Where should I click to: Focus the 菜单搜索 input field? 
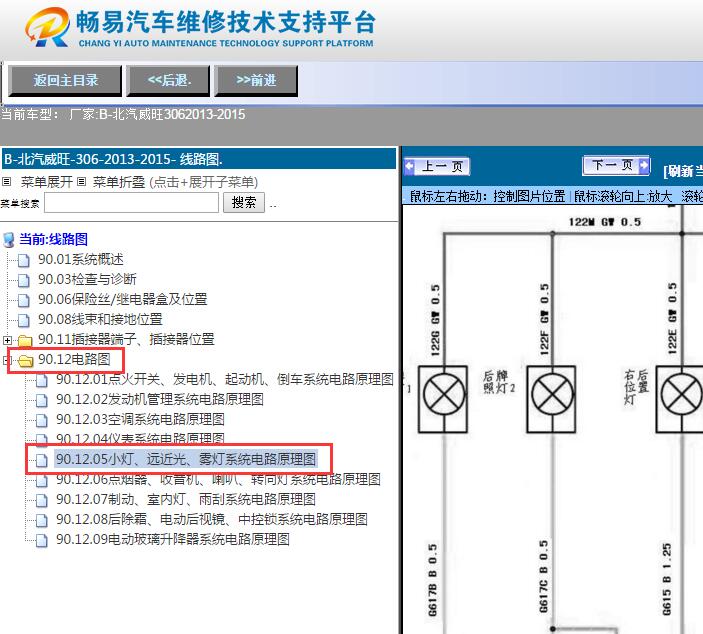click(131, 203)
